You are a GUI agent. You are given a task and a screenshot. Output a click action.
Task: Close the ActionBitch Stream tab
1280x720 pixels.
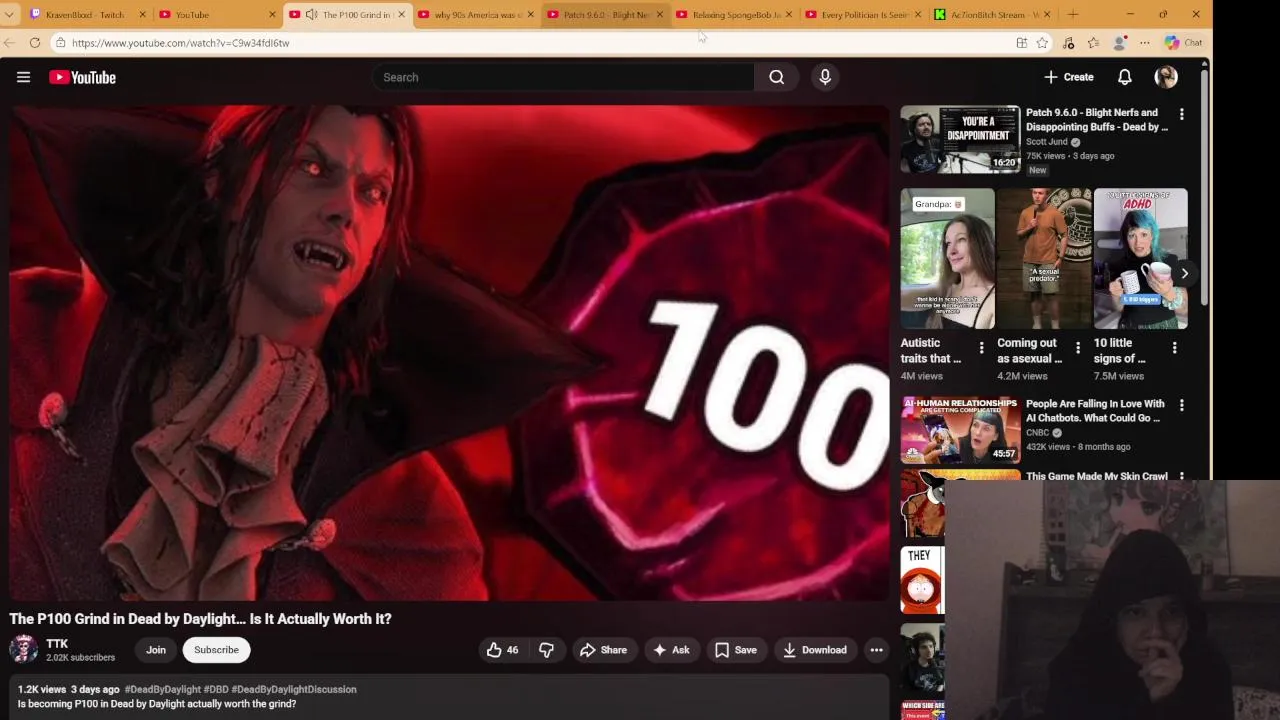tap(1047, 15)
